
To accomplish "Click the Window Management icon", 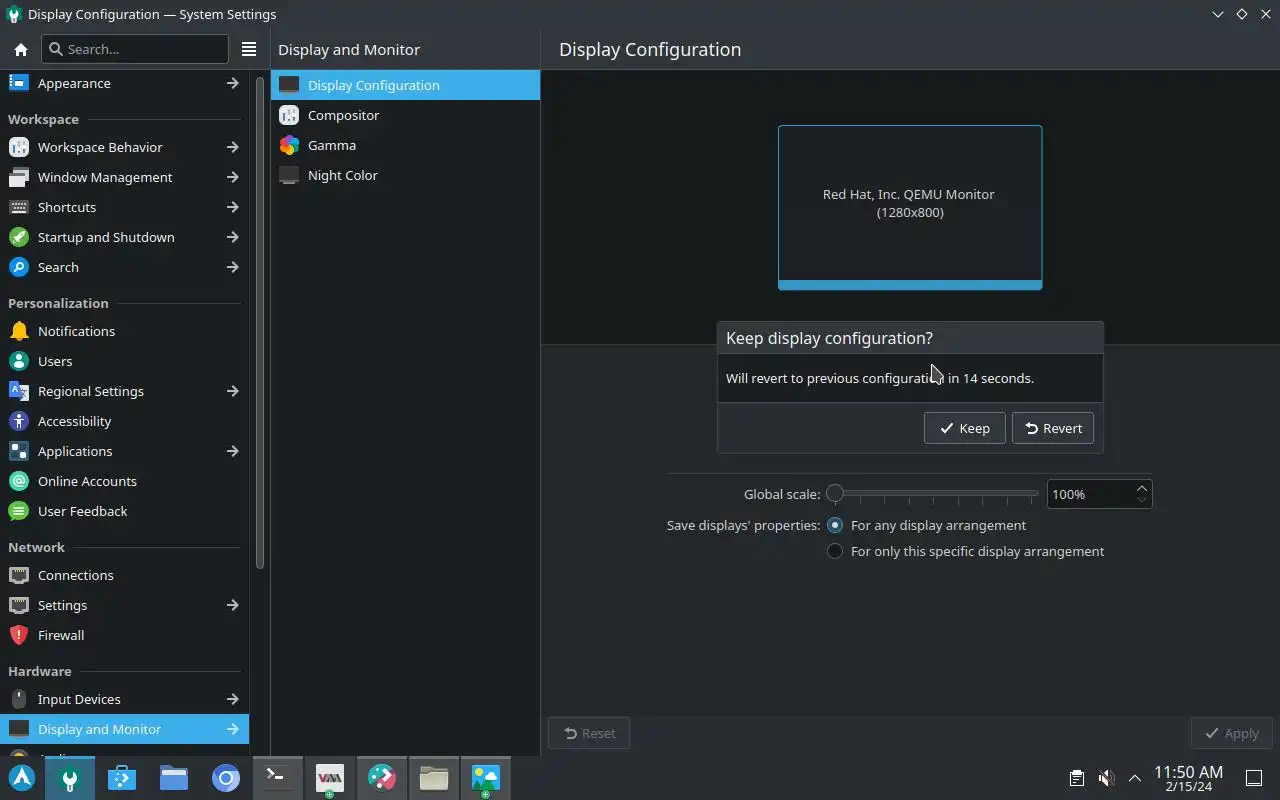I will 18,177.
